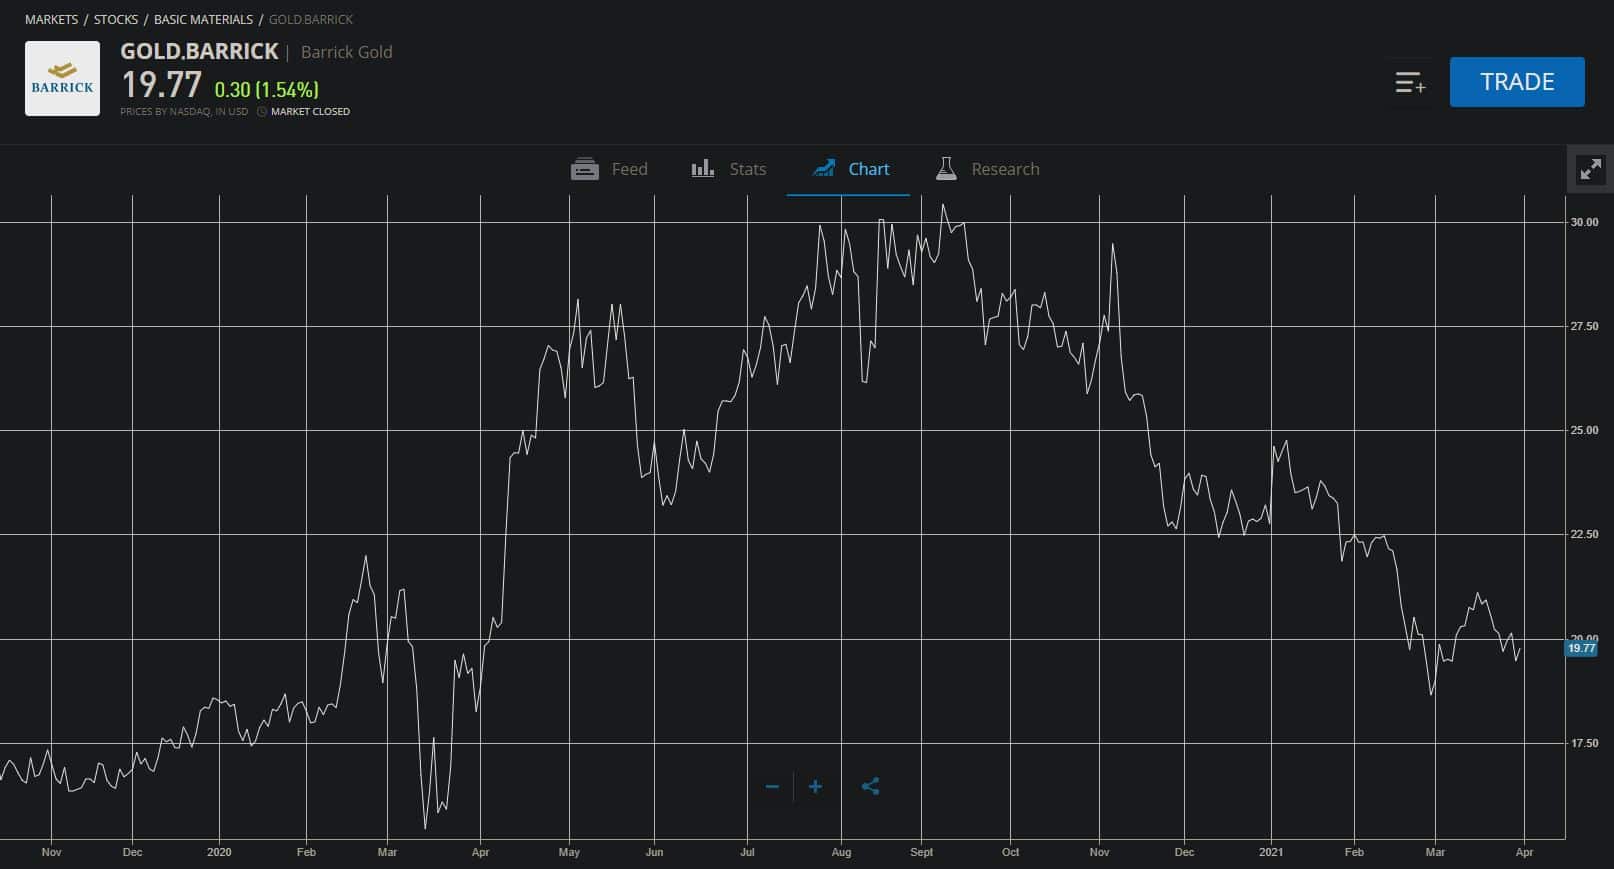Open the add-to-watchlist list icon
Screen dimensions: 1614x869
pos(1410,82)
